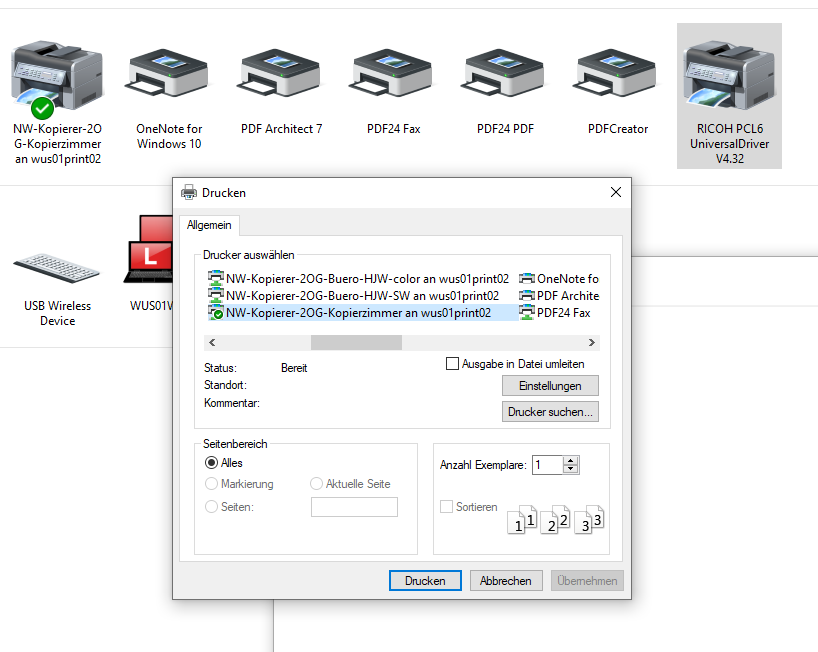Open printer Einstellungen
Screen dimensions: 818x652
coord(550,386)
